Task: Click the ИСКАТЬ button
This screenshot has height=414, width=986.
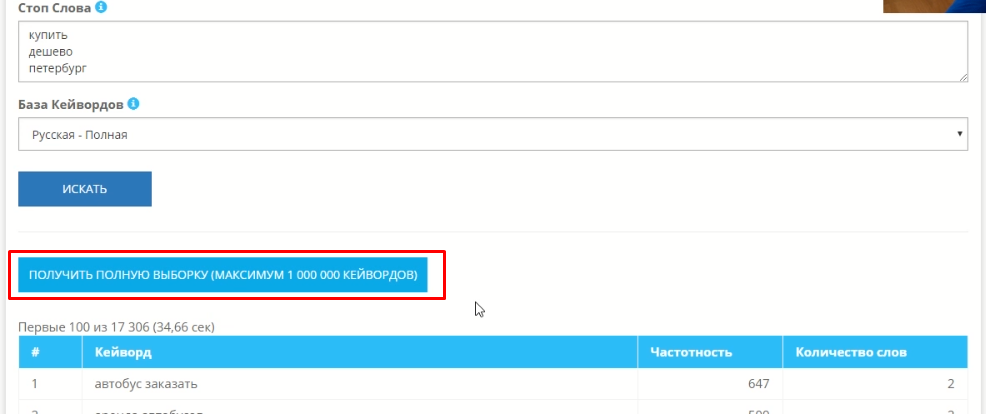Action: click(85, 189)
